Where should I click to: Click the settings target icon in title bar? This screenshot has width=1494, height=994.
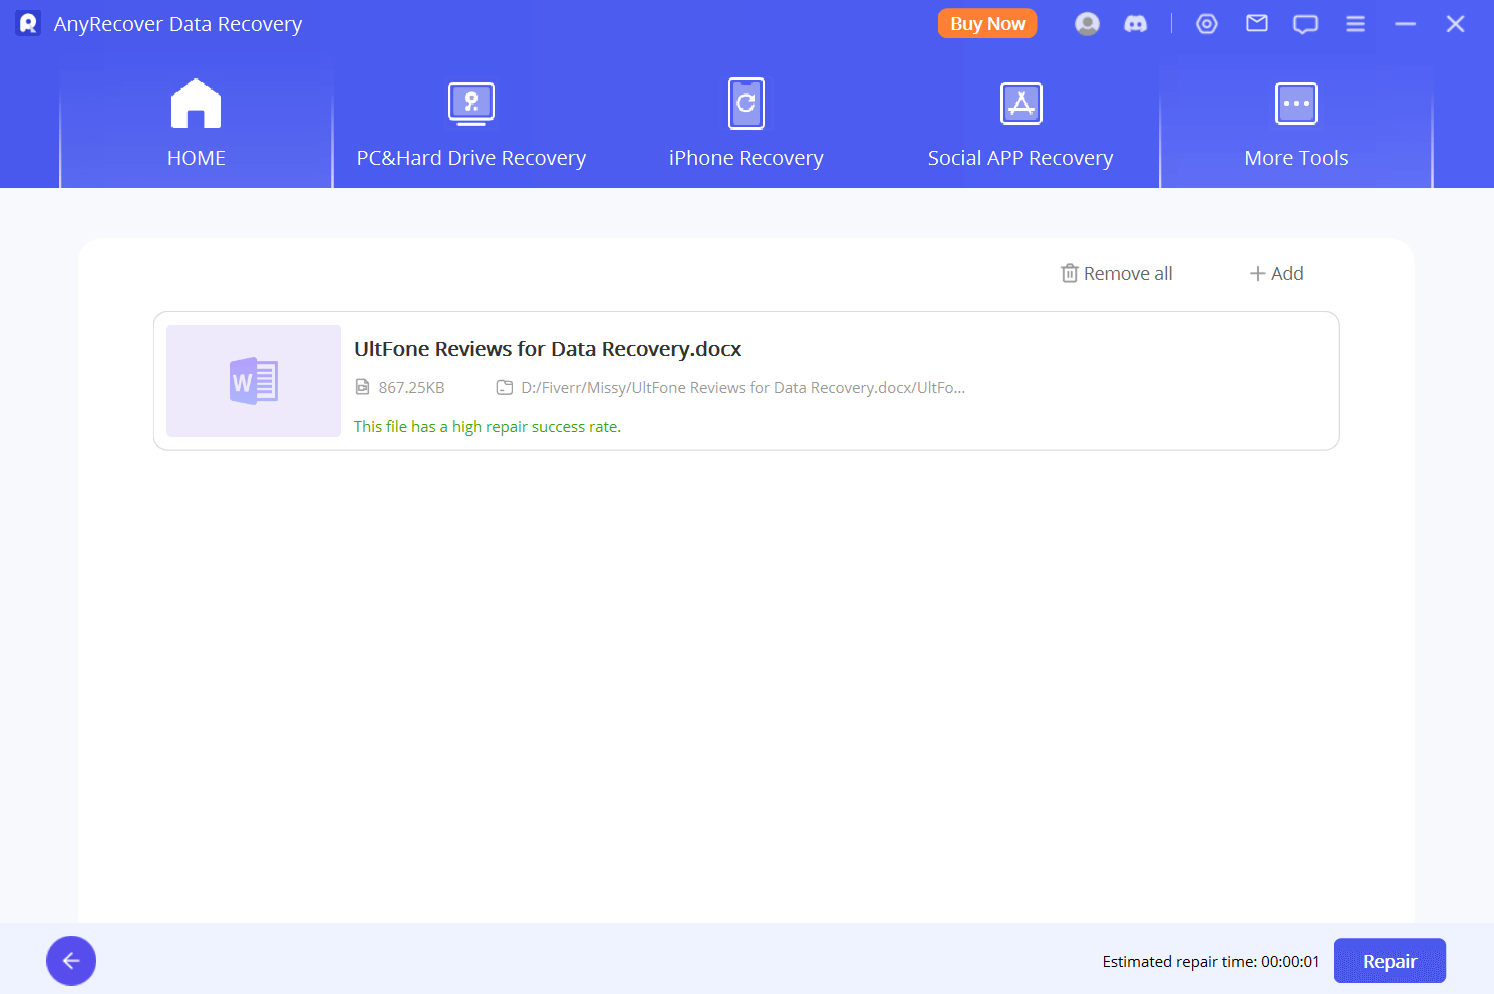click(1207, 24)
